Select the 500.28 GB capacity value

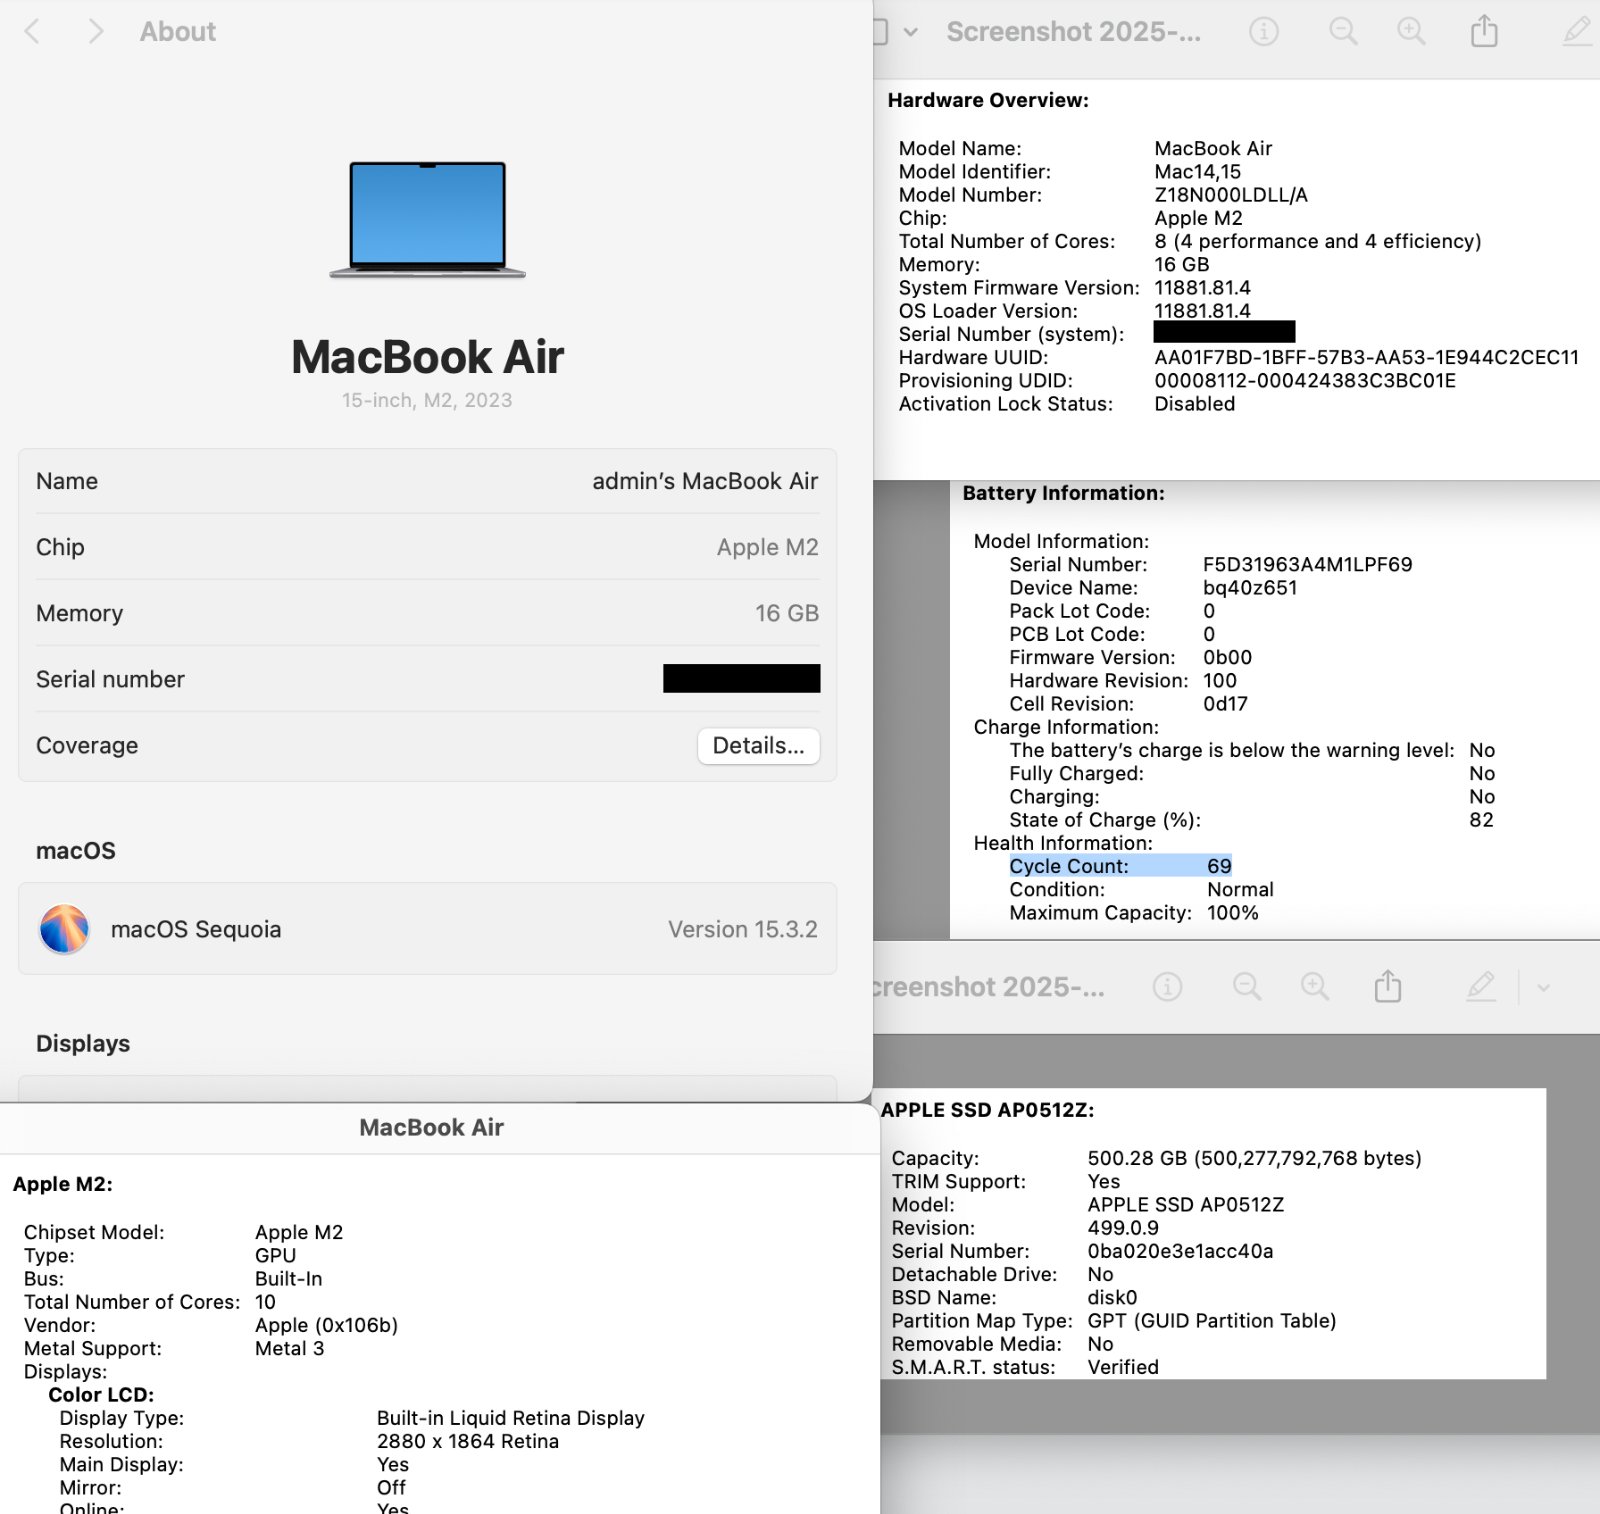point(1255,1158)
